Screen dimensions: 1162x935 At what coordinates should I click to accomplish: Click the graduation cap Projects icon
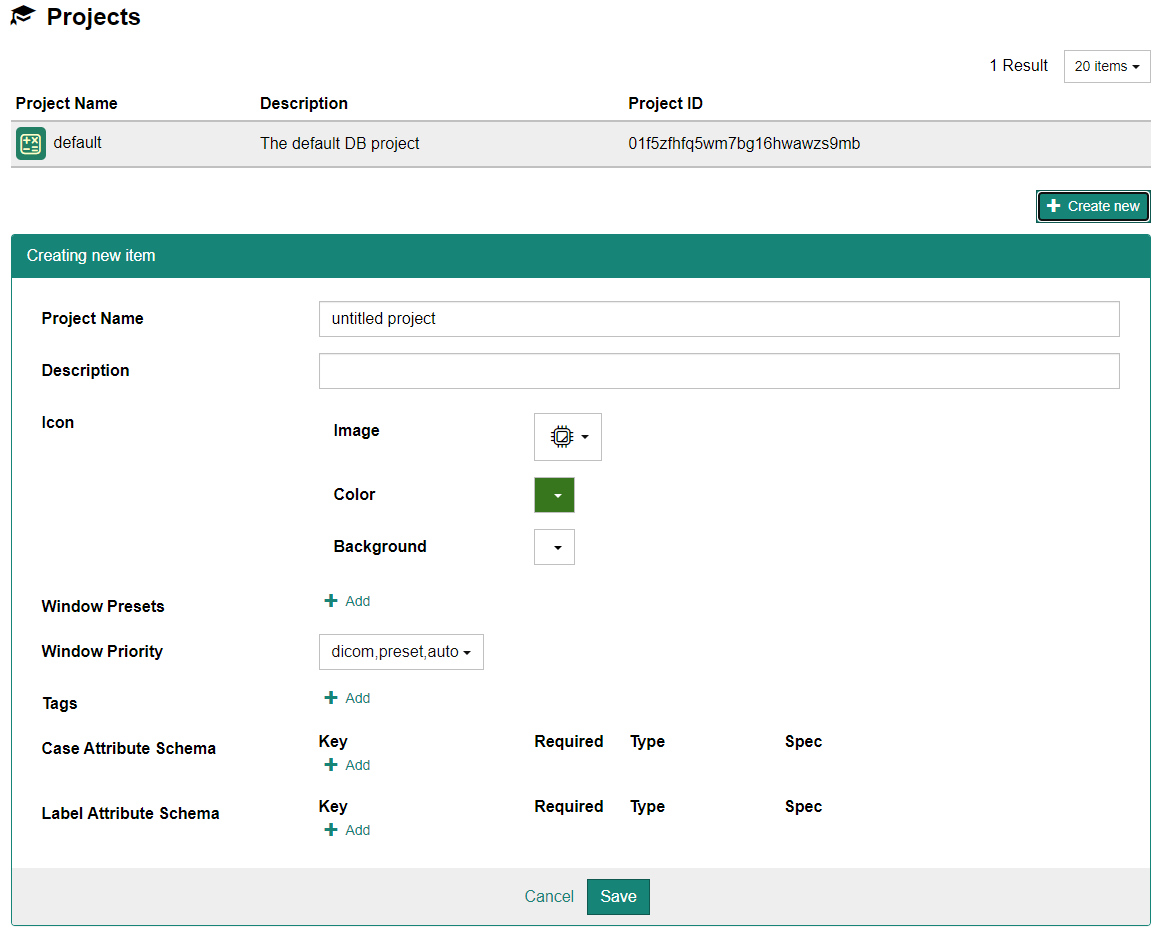pos(23,17)
